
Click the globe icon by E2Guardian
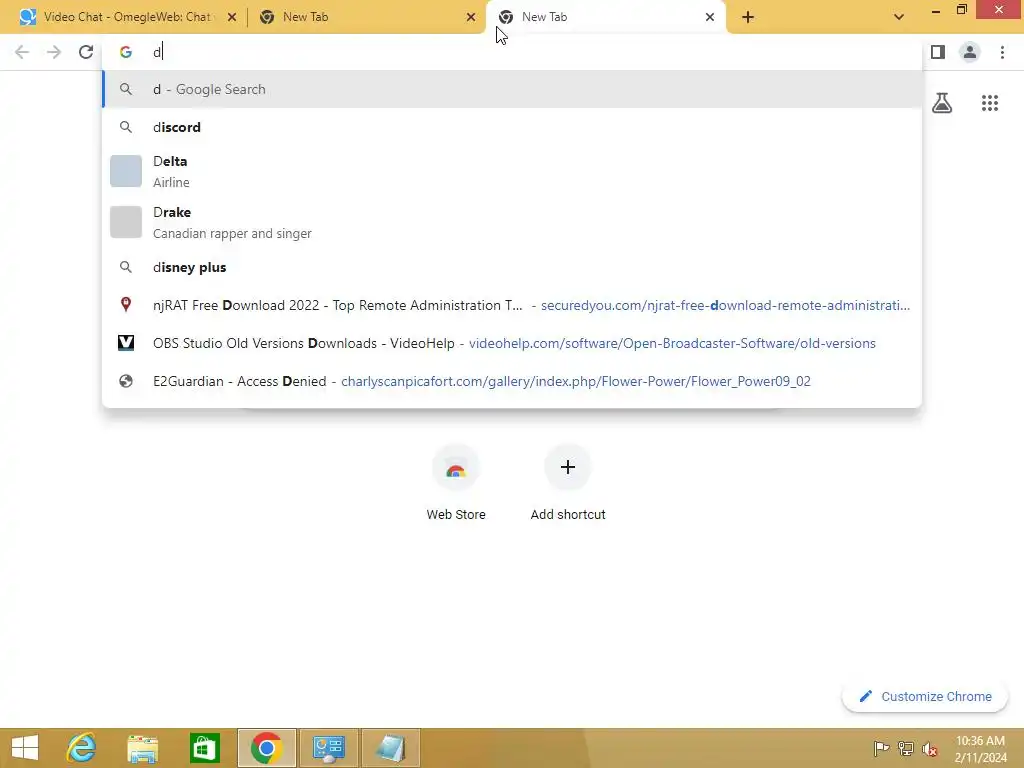point(126,381)
